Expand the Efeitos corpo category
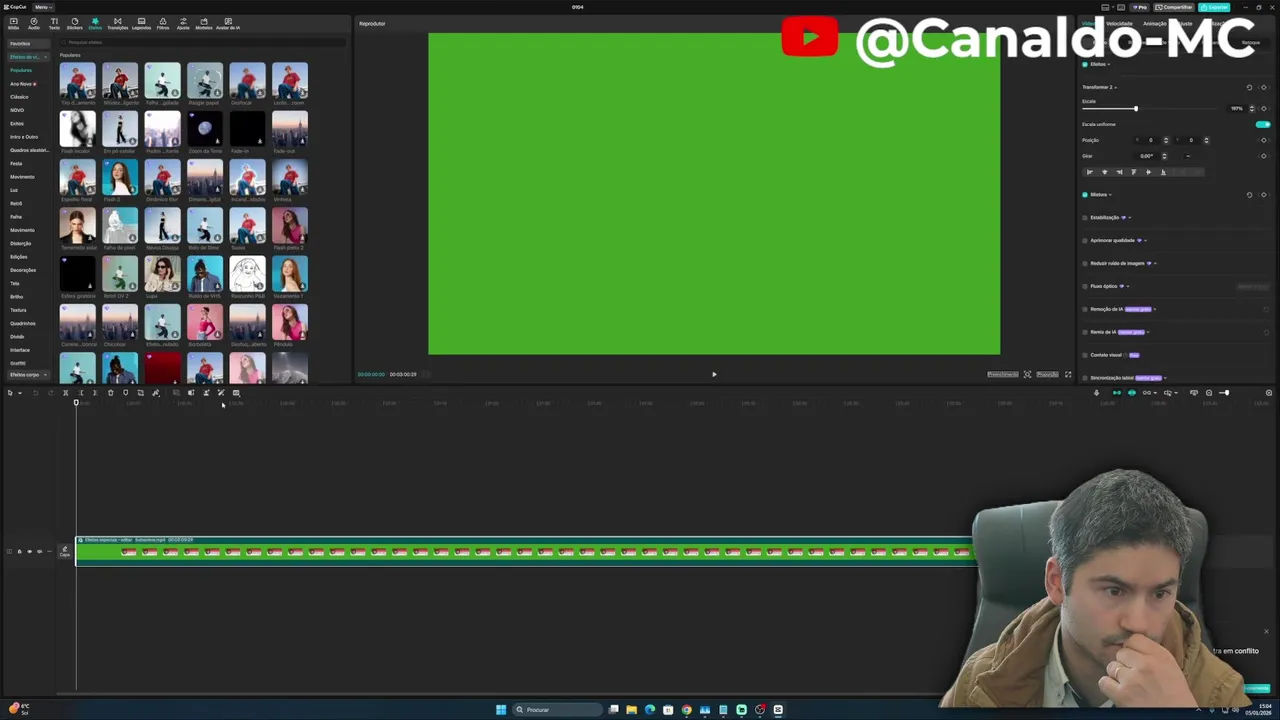Image resolution: width=1280 pixels, height=720 pixels. click(27, 375)
